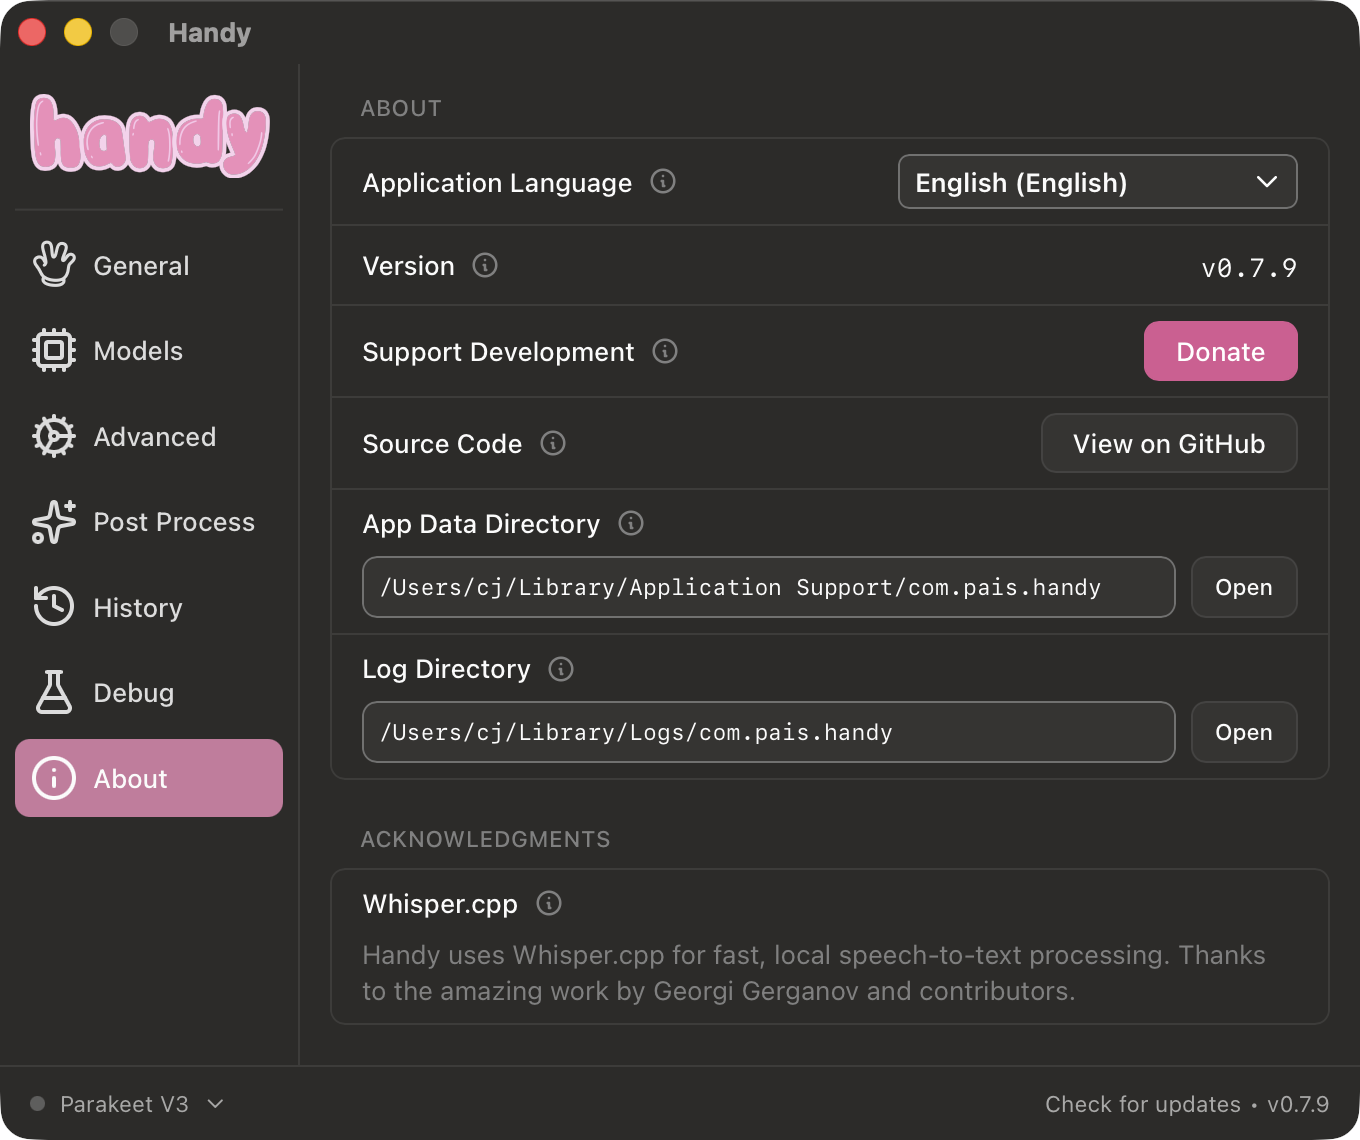Open the project on GitHub
The height and width of the screenshot is (1140, 1360).
pos(1168,443)
